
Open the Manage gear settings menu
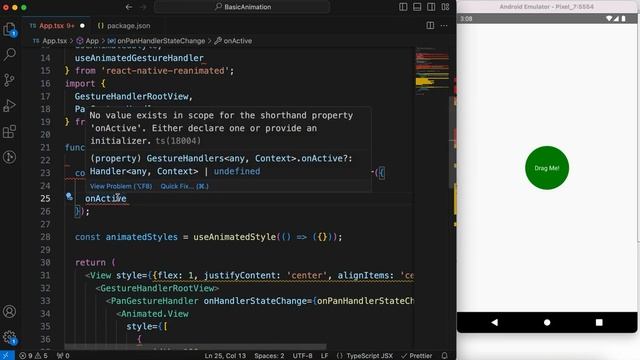point(9,338)
